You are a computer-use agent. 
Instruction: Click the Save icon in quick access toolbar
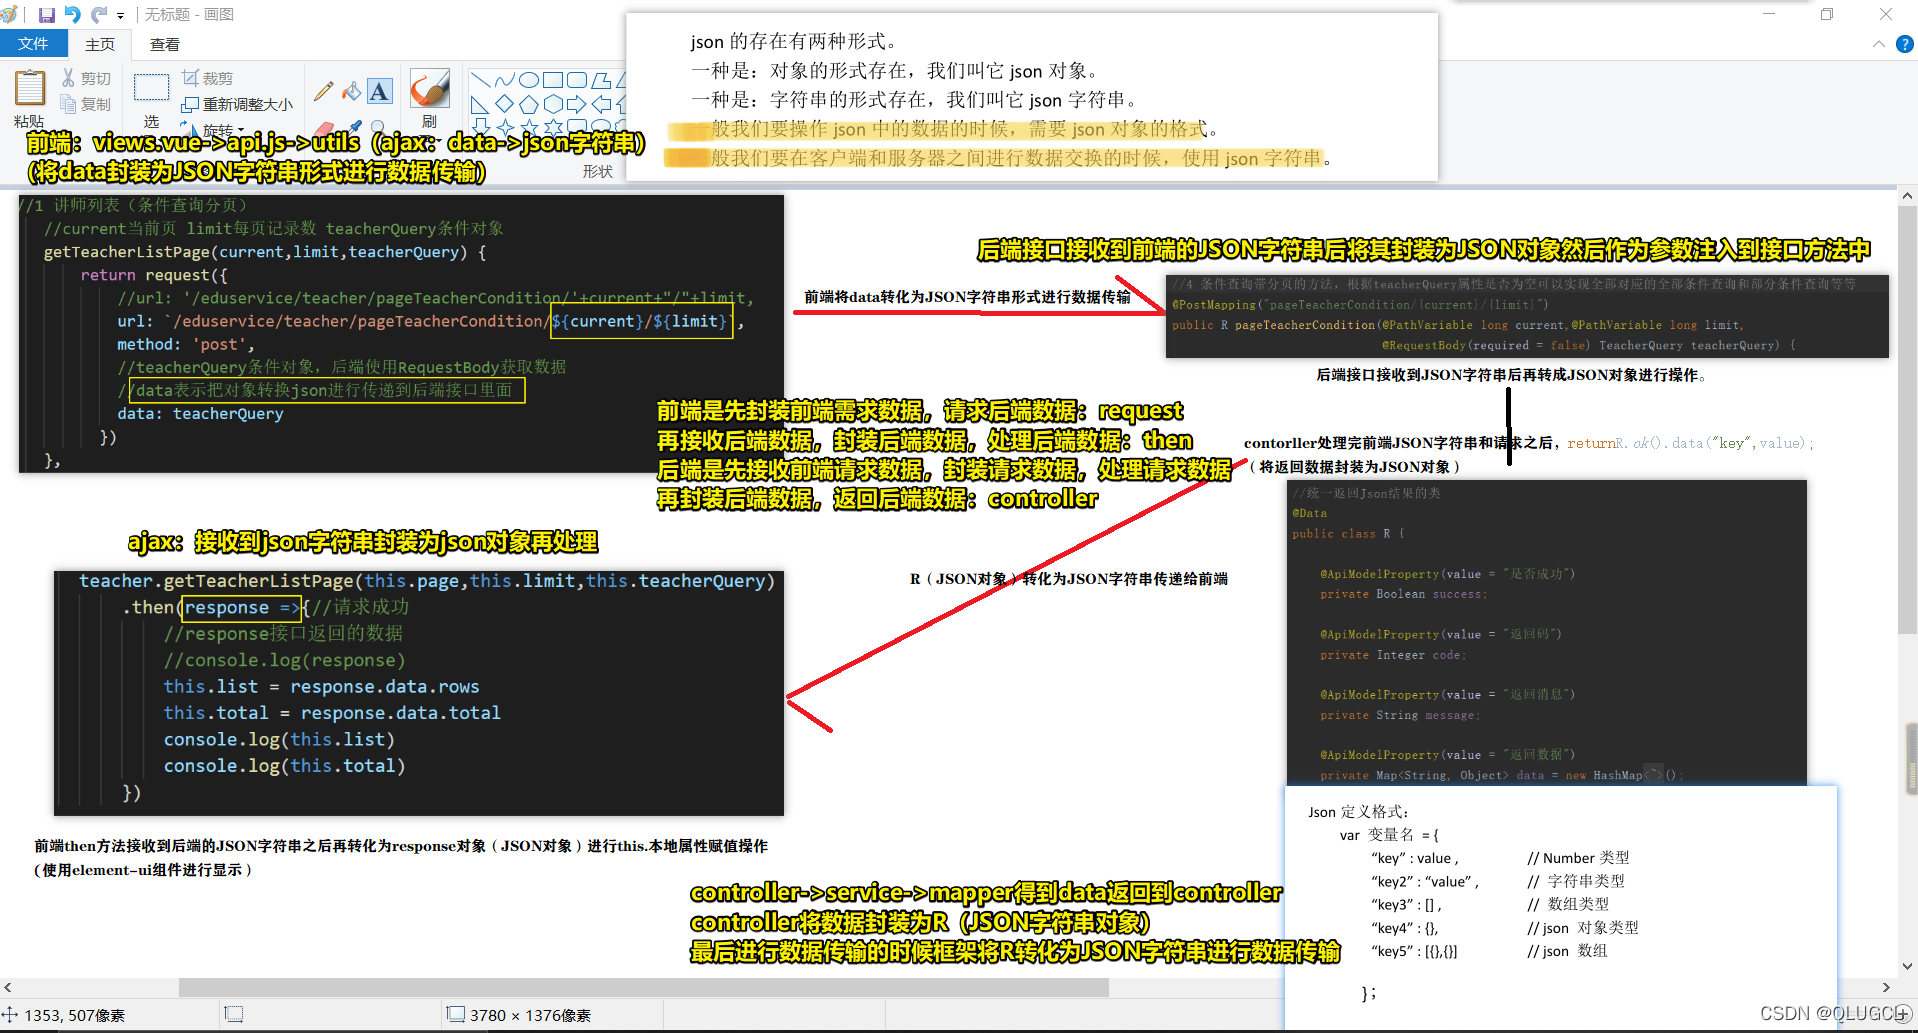click(46, 15)
